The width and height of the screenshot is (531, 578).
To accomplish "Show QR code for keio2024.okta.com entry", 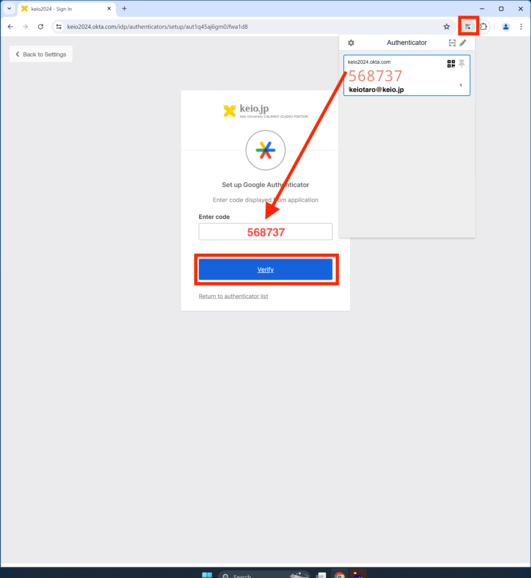I will [x=451, y=64].
